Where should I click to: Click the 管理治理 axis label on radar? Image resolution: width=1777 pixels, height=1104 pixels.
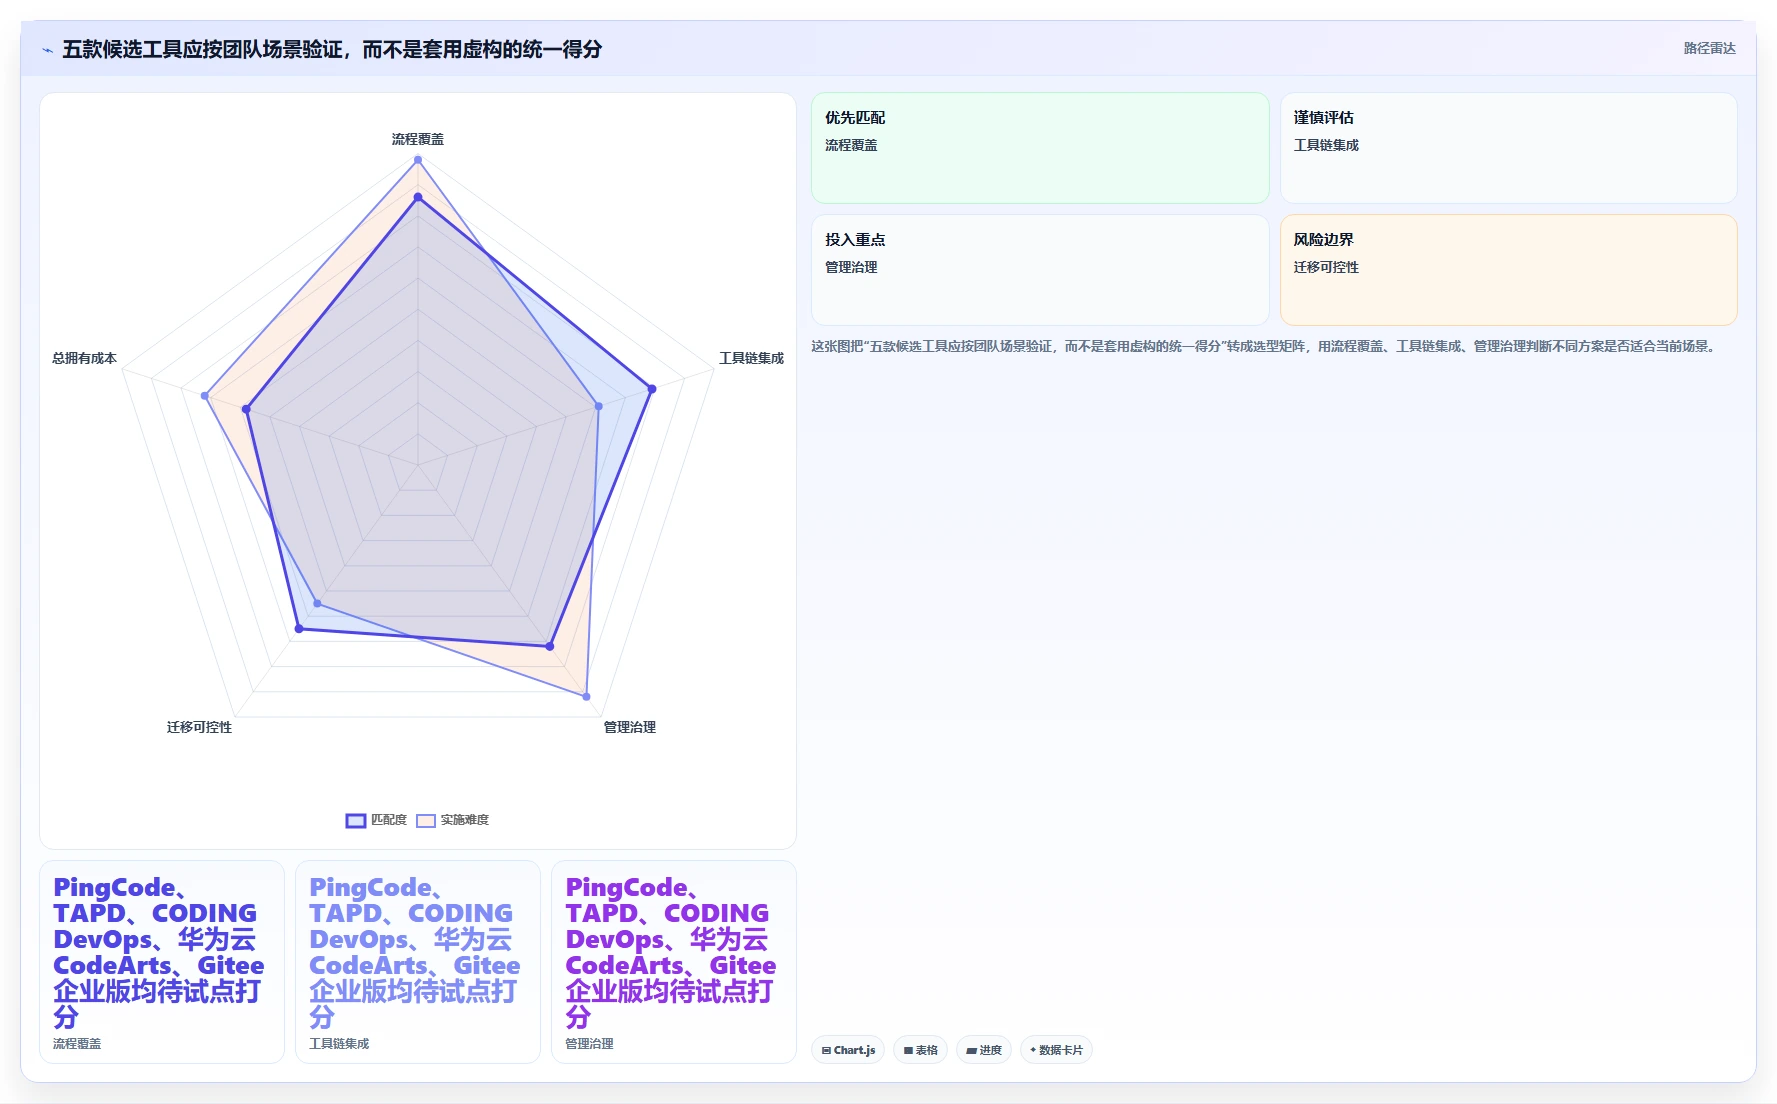(x=630, y=727)
